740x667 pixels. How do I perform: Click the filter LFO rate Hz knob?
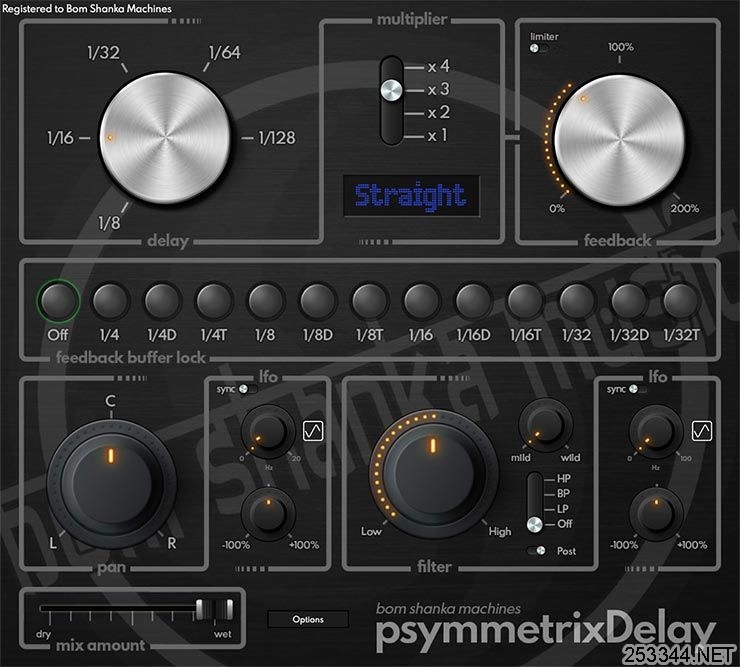coord(656,431)
